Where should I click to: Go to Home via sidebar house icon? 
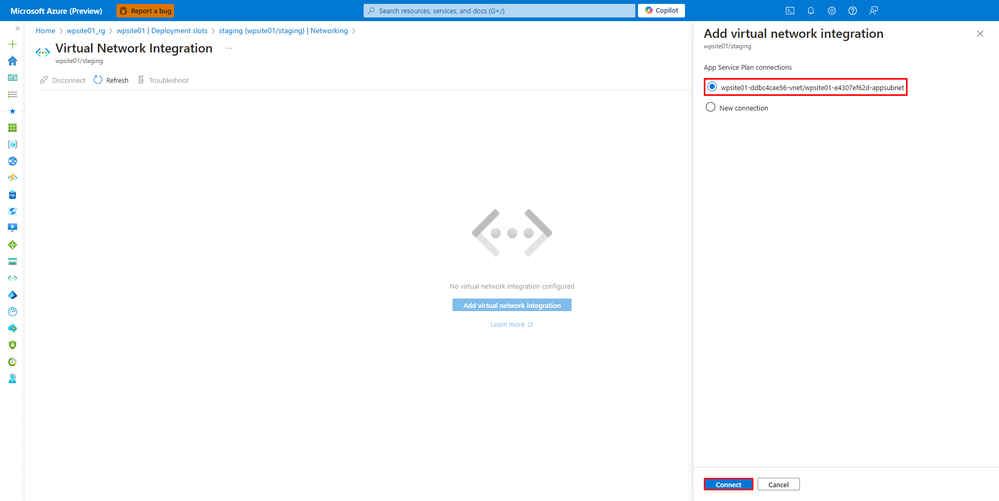(x=12, y=61)
